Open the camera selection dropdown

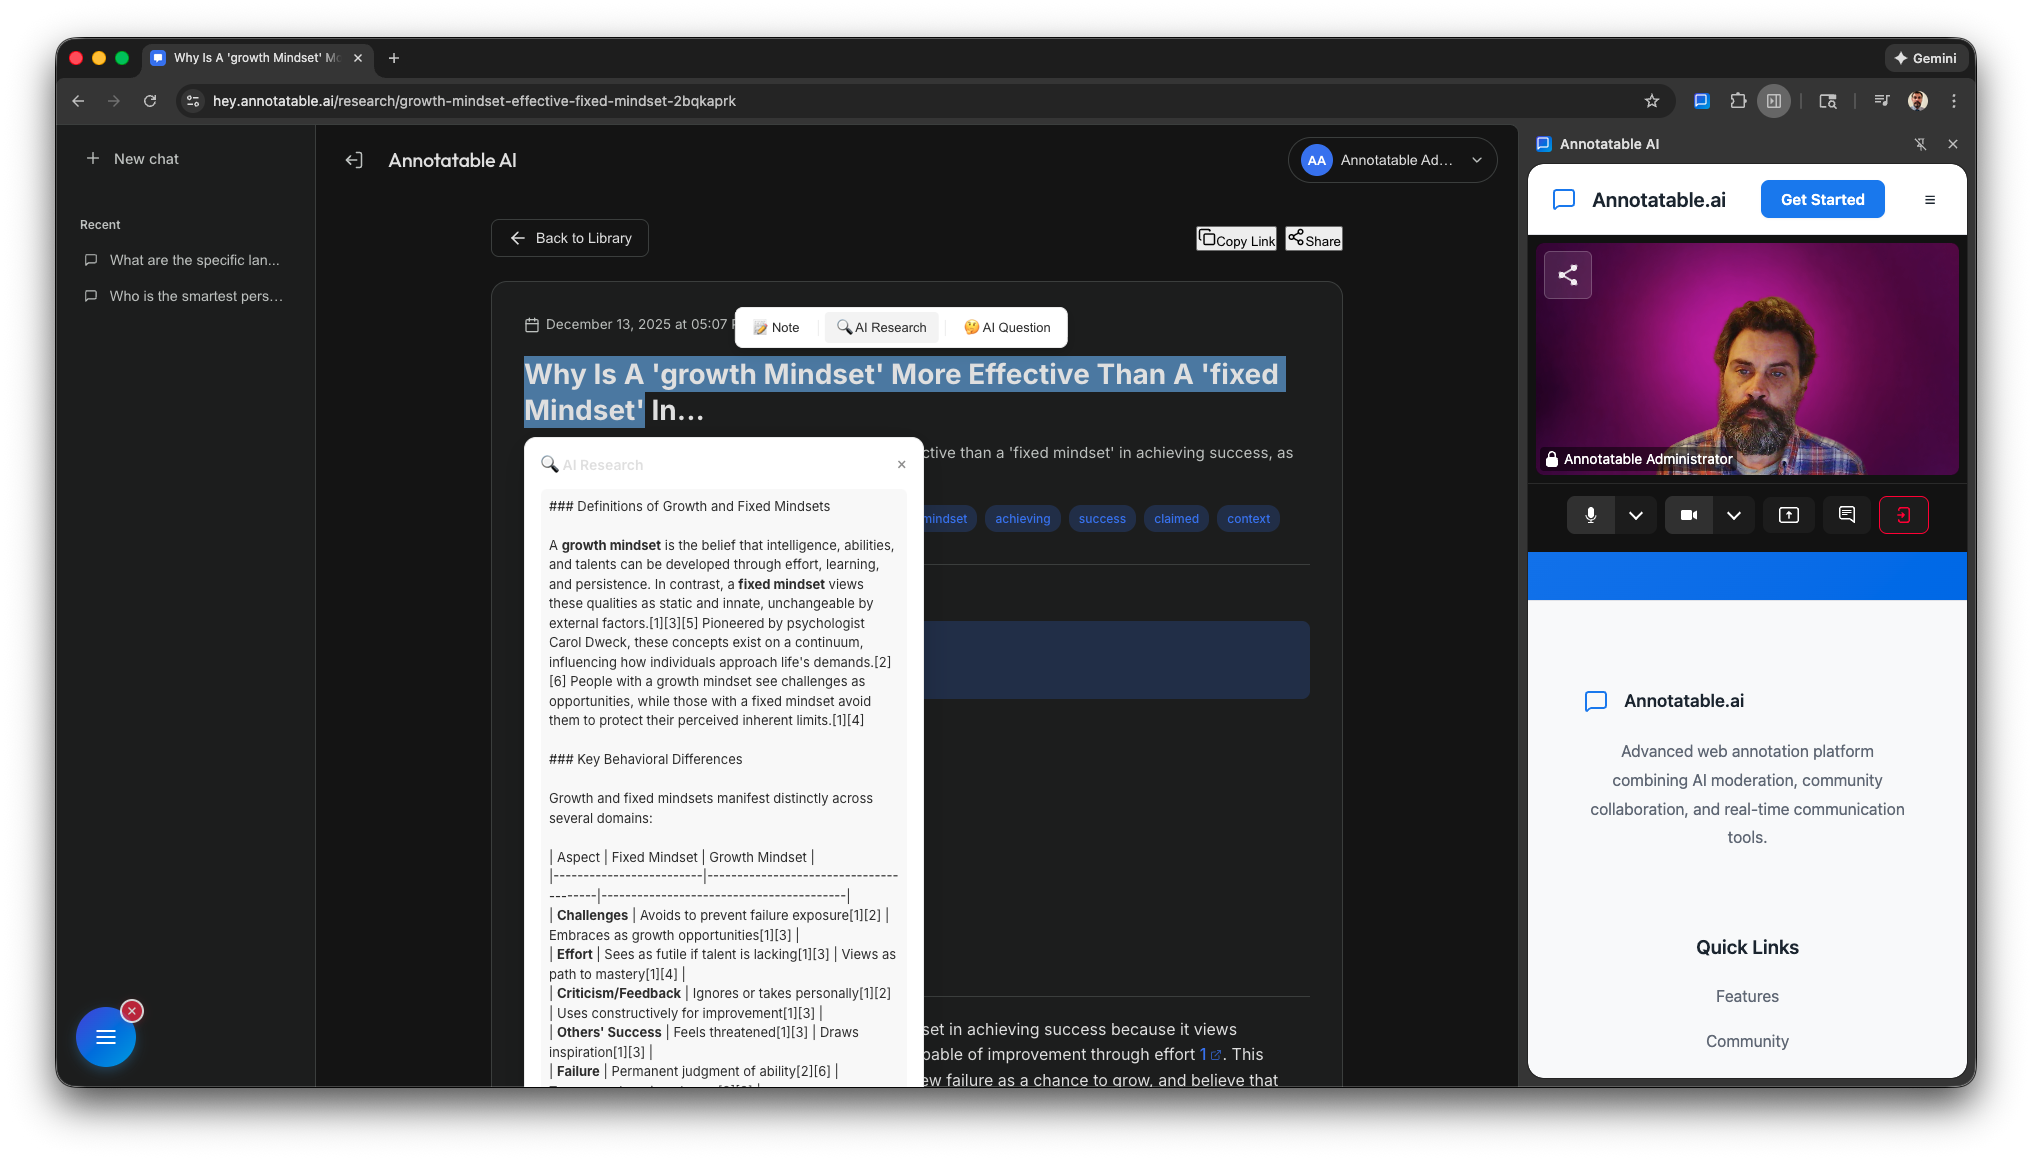click(1735, 515)
